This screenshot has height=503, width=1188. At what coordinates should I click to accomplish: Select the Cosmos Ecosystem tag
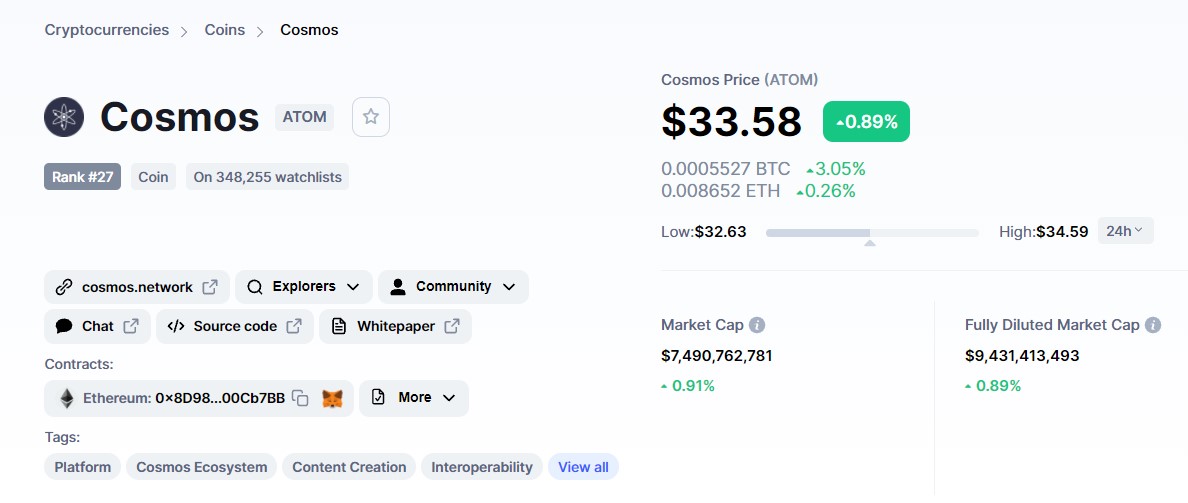[x=202, y=467]
